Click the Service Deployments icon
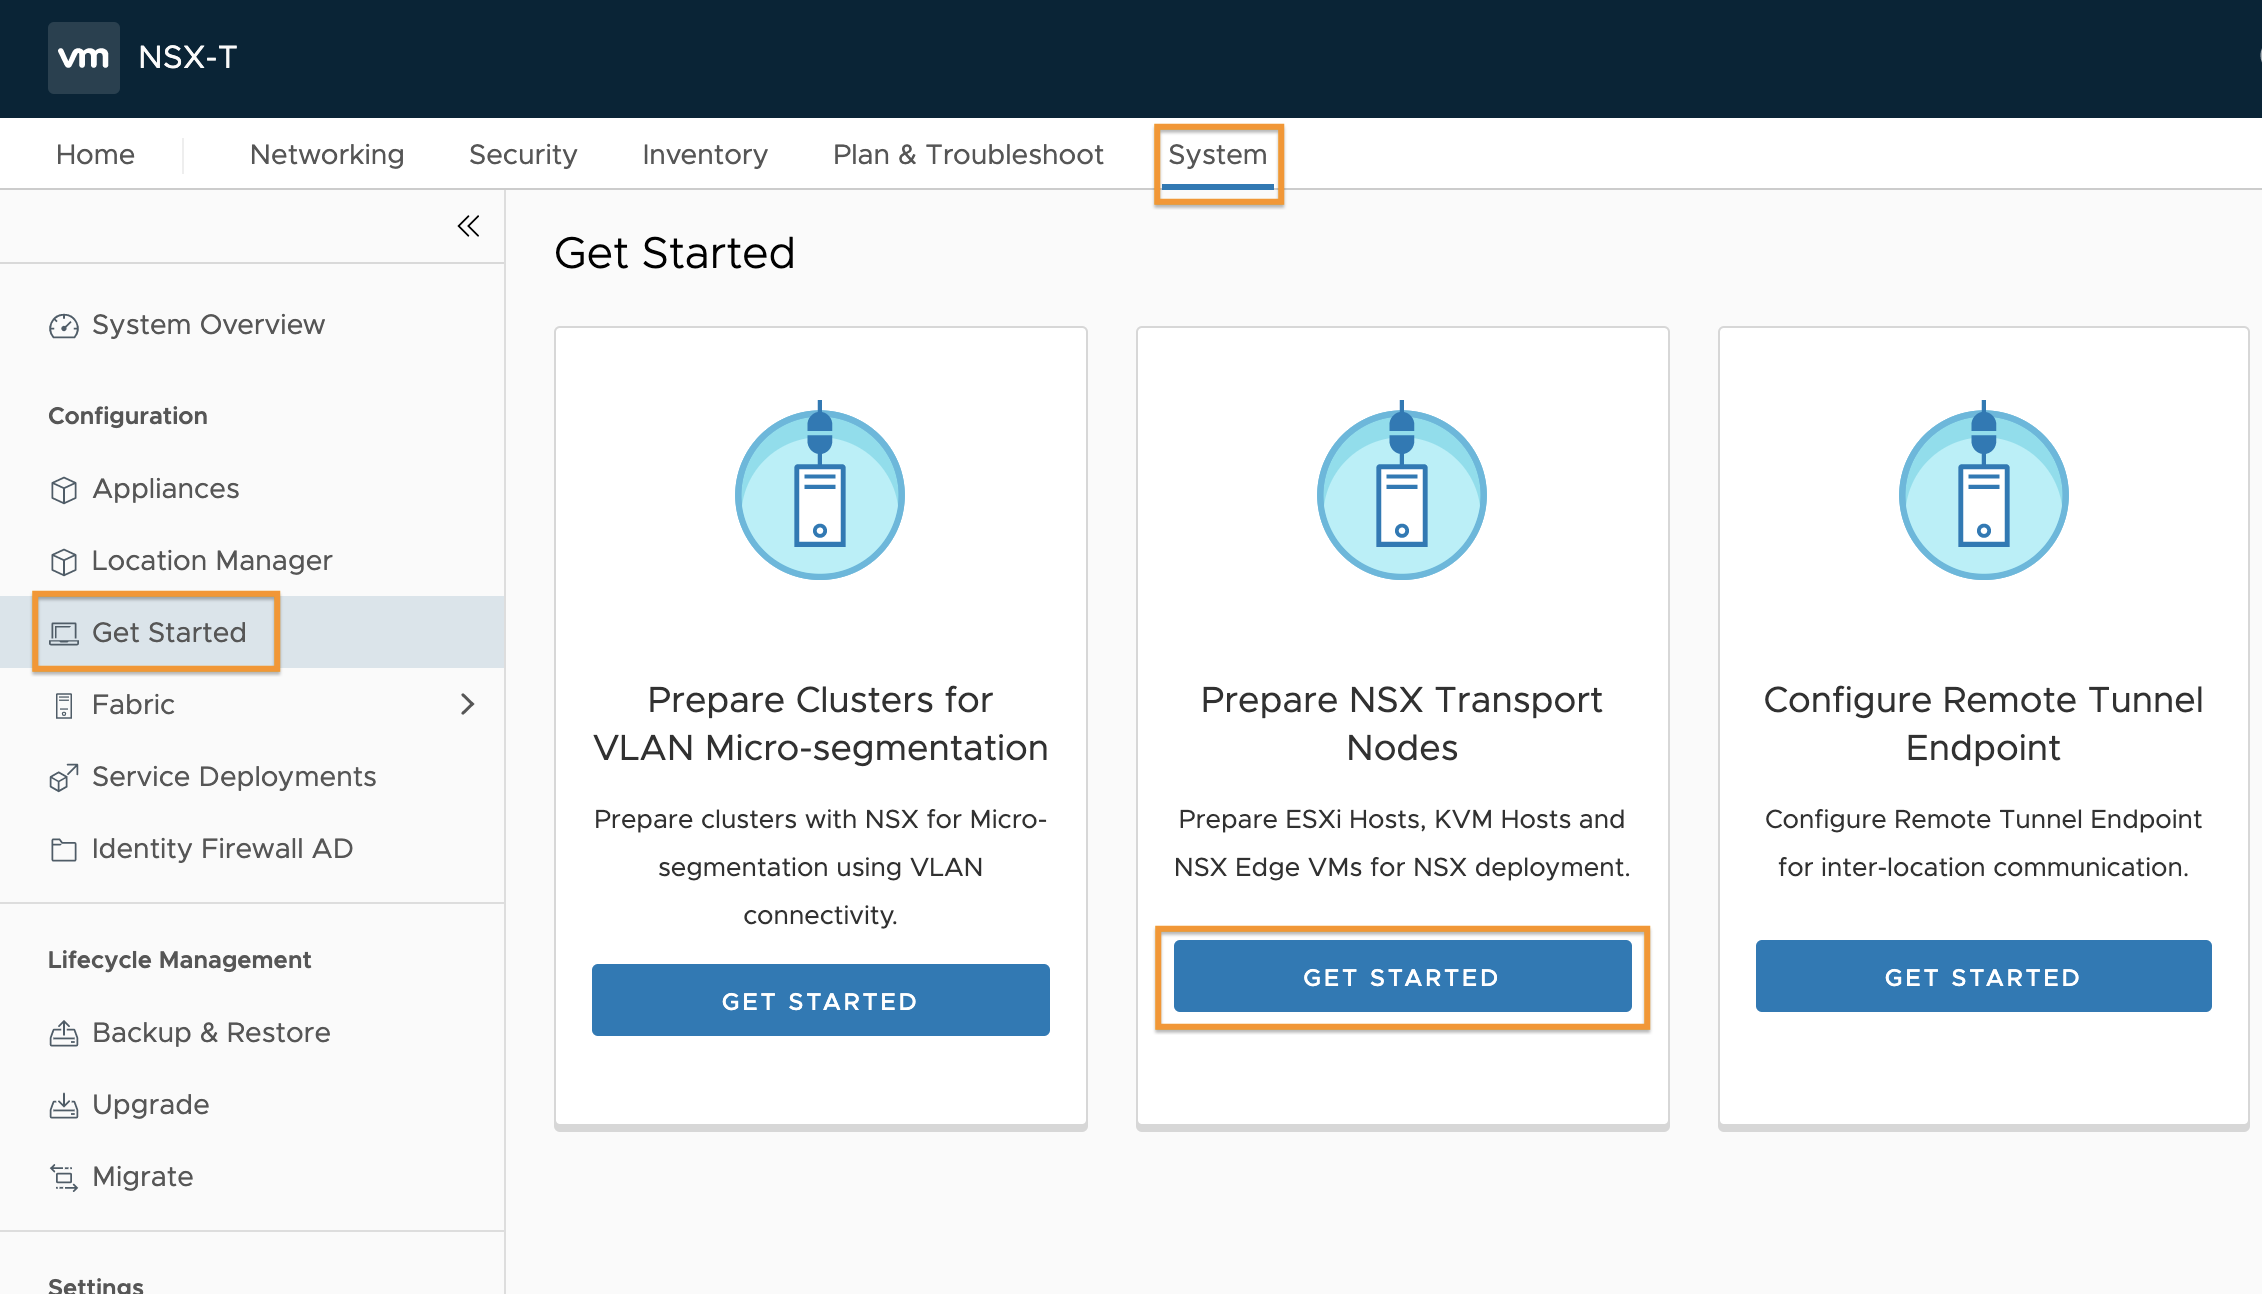Image resolution: width=2262 pixels, height=1294 pixels. pos(64,777)
